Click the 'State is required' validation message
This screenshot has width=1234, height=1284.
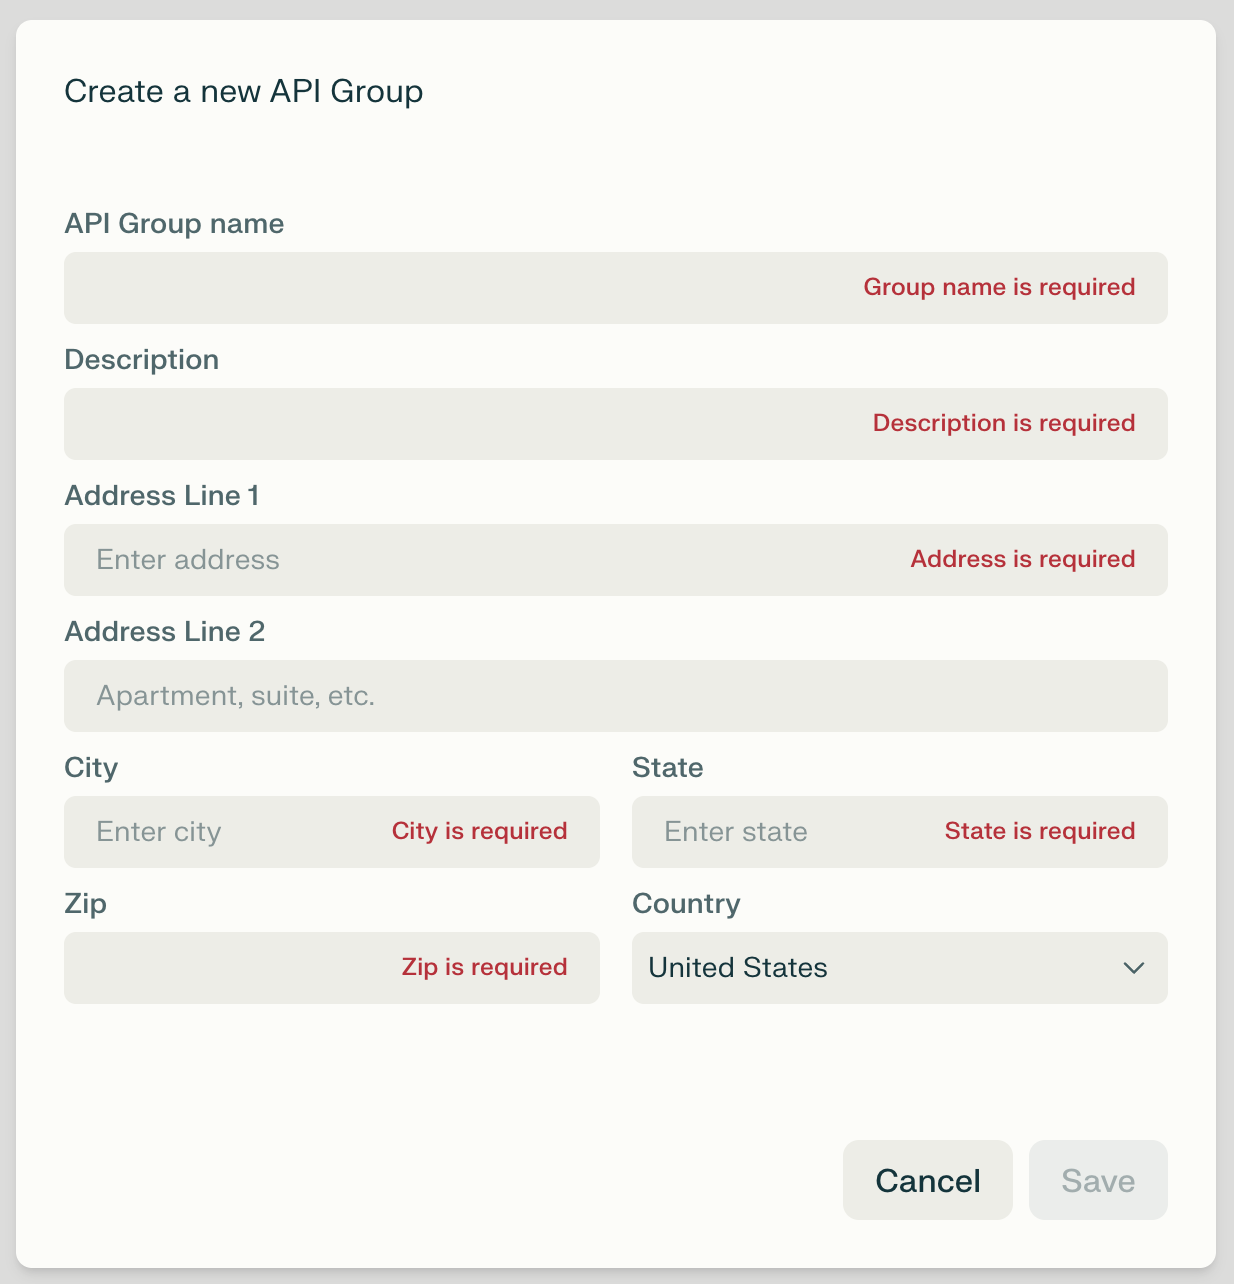point(1039,832)
